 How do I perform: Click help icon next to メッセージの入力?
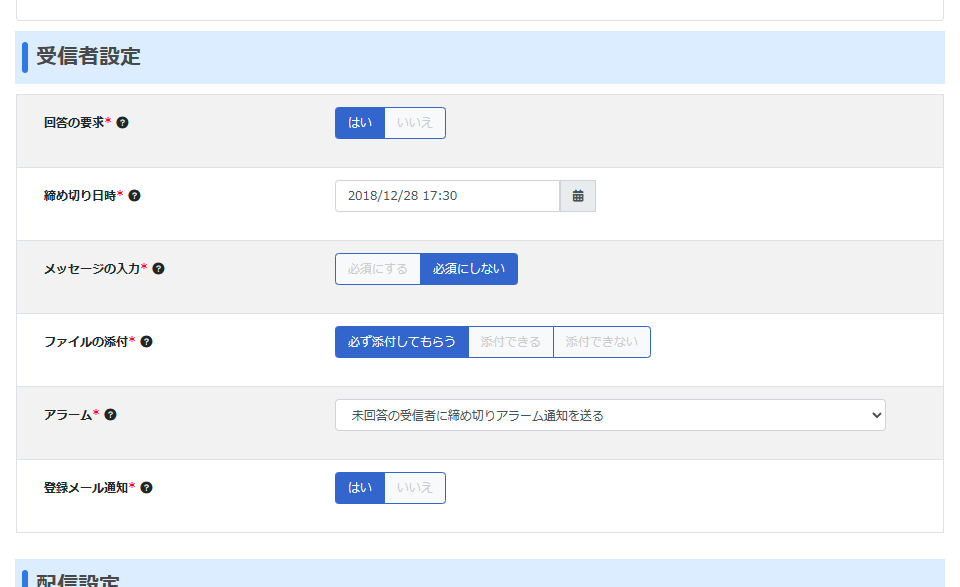(x=158, y=269)
